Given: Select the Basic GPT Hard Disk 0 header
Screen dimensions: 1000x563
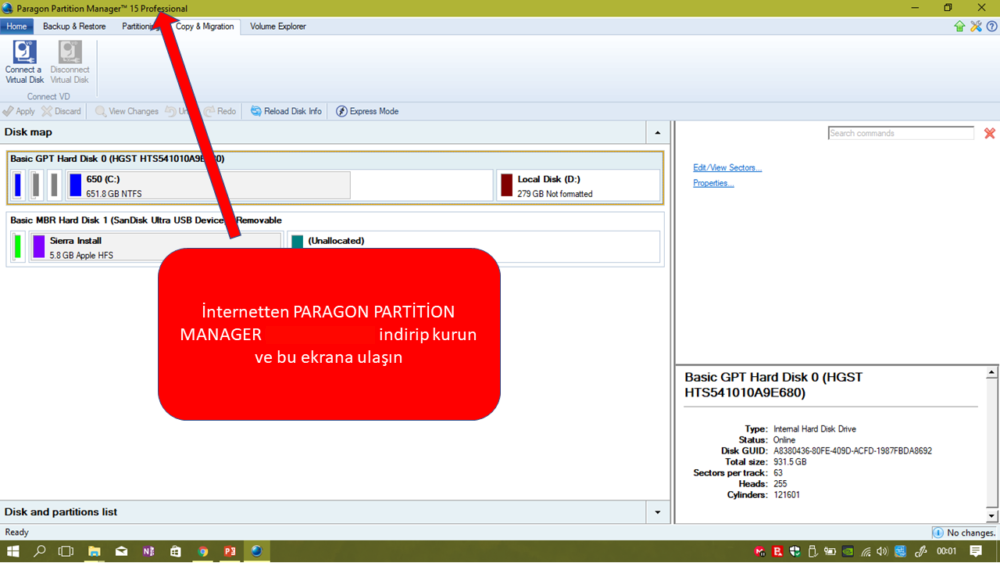Looking at the screenshot, I should click(x=117, y=159).
